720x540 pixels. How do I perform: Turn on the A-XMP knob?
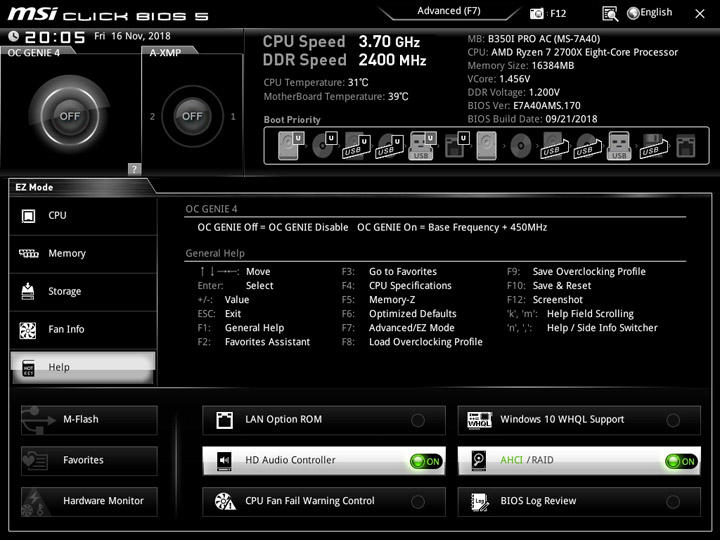(x=192, y=116)
